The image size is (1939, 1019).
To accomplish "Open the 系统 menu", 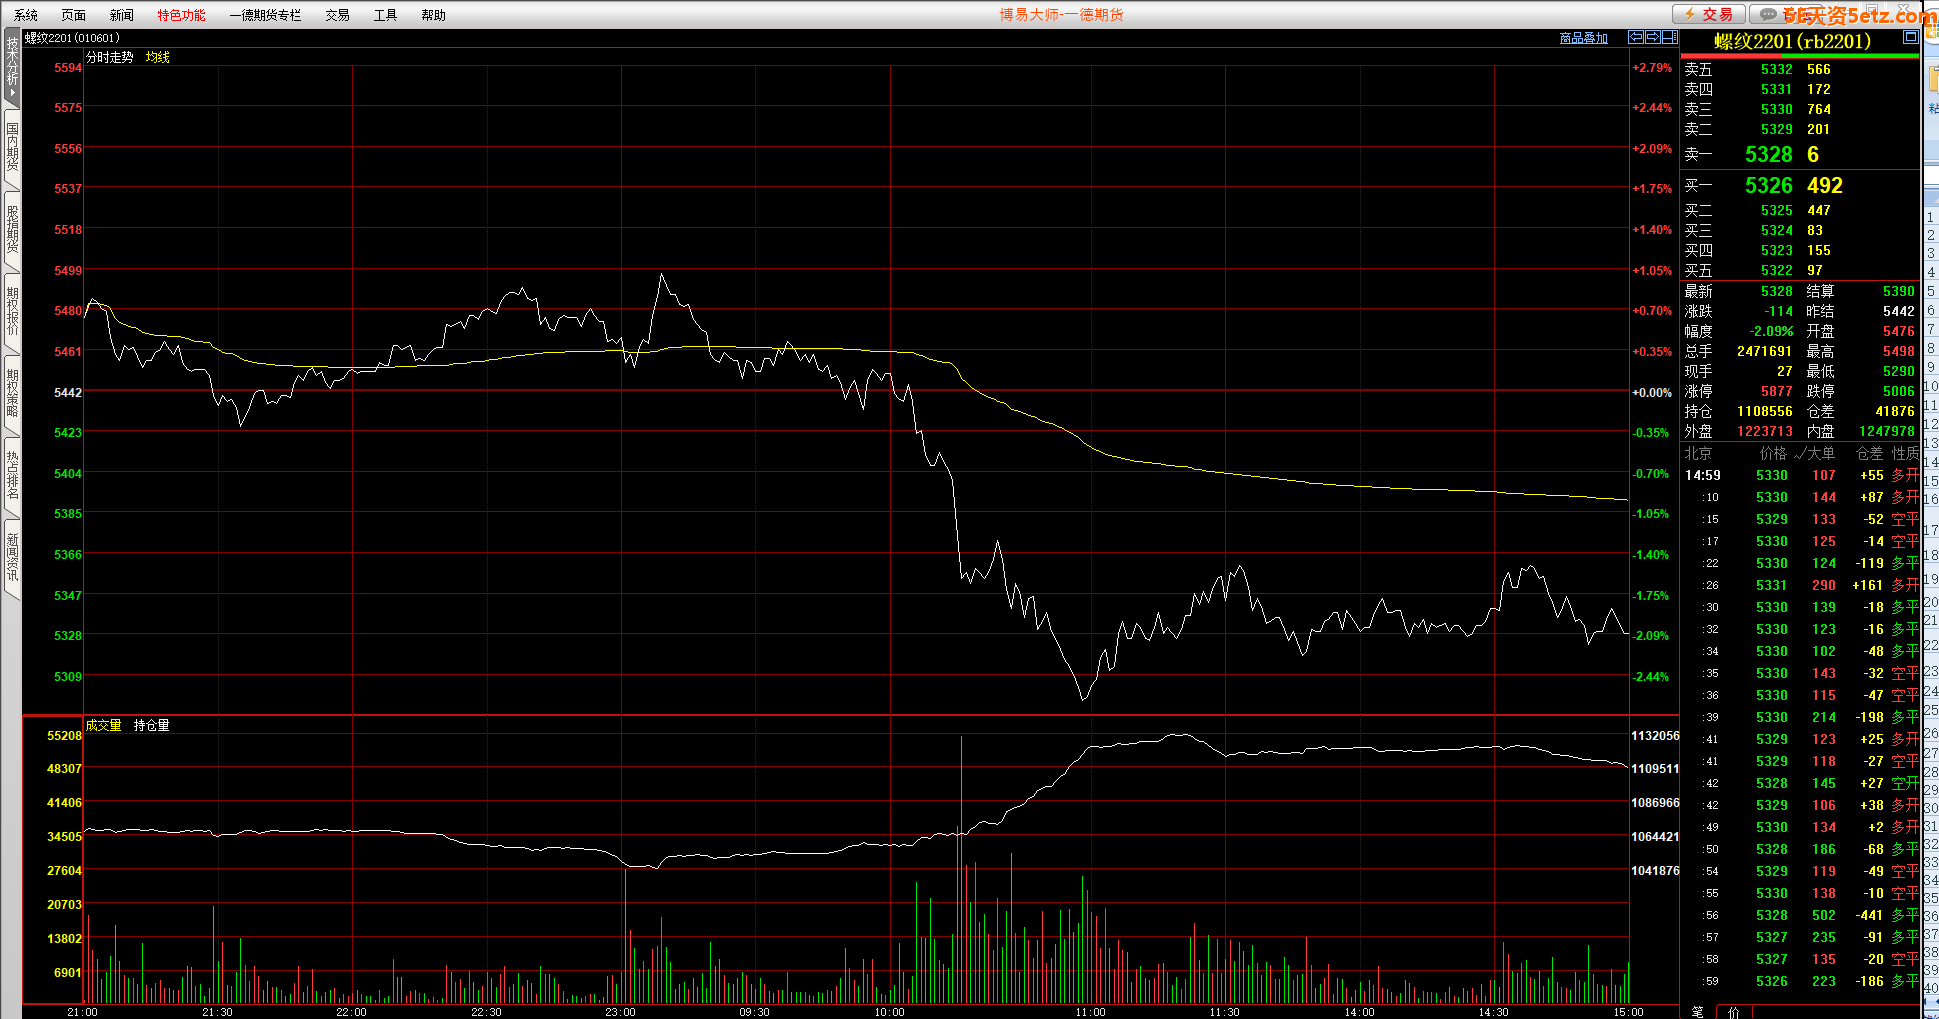I will pyautogui.click(x=26, y=15).
